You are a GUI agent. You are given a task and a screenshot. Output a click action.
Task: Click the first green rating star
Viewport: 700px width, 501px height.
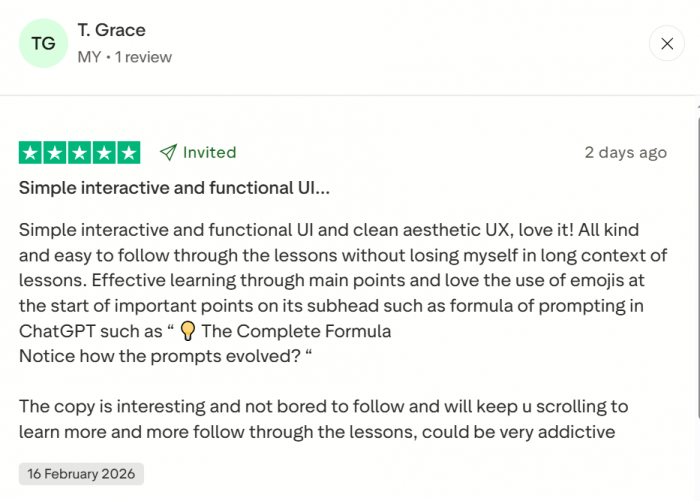30,153
